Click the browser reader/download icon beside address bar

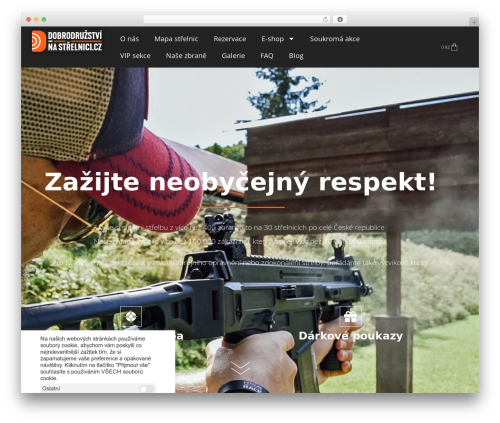[x=340, y=20]
